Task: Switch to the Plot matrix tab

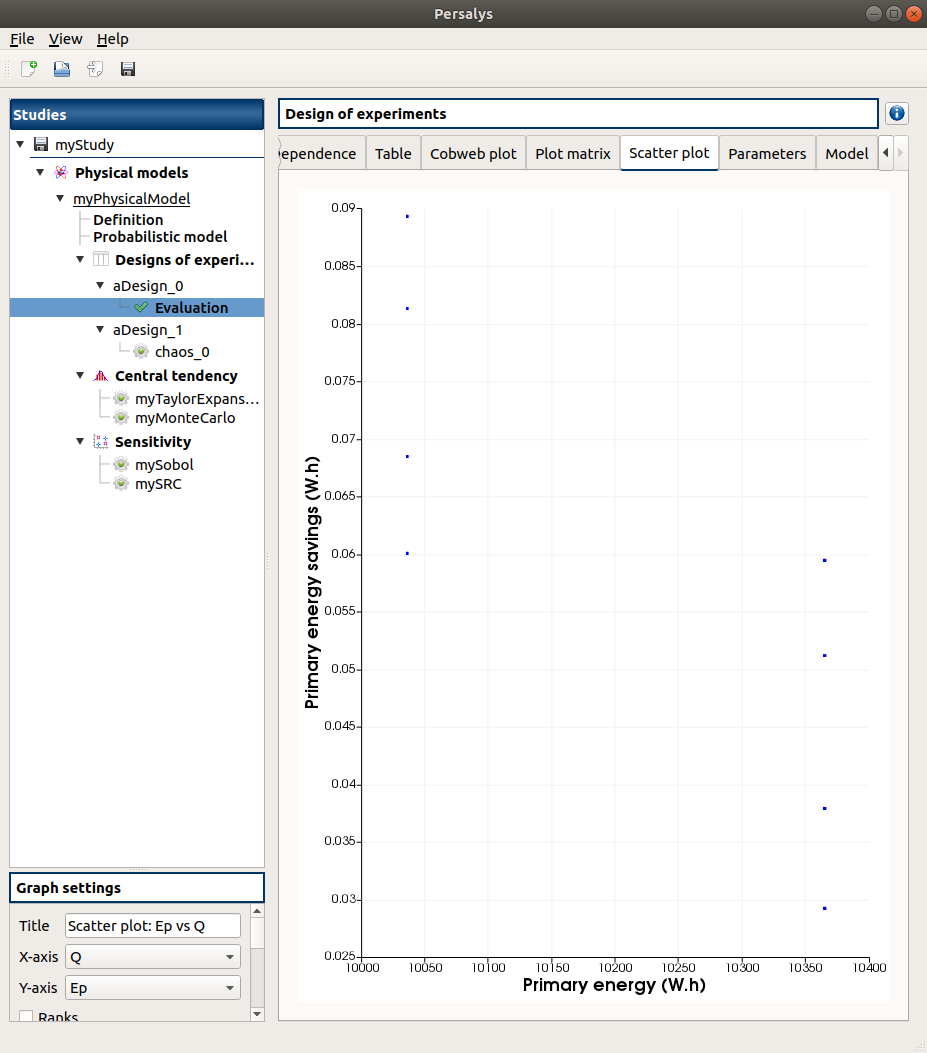Action: 572,154
